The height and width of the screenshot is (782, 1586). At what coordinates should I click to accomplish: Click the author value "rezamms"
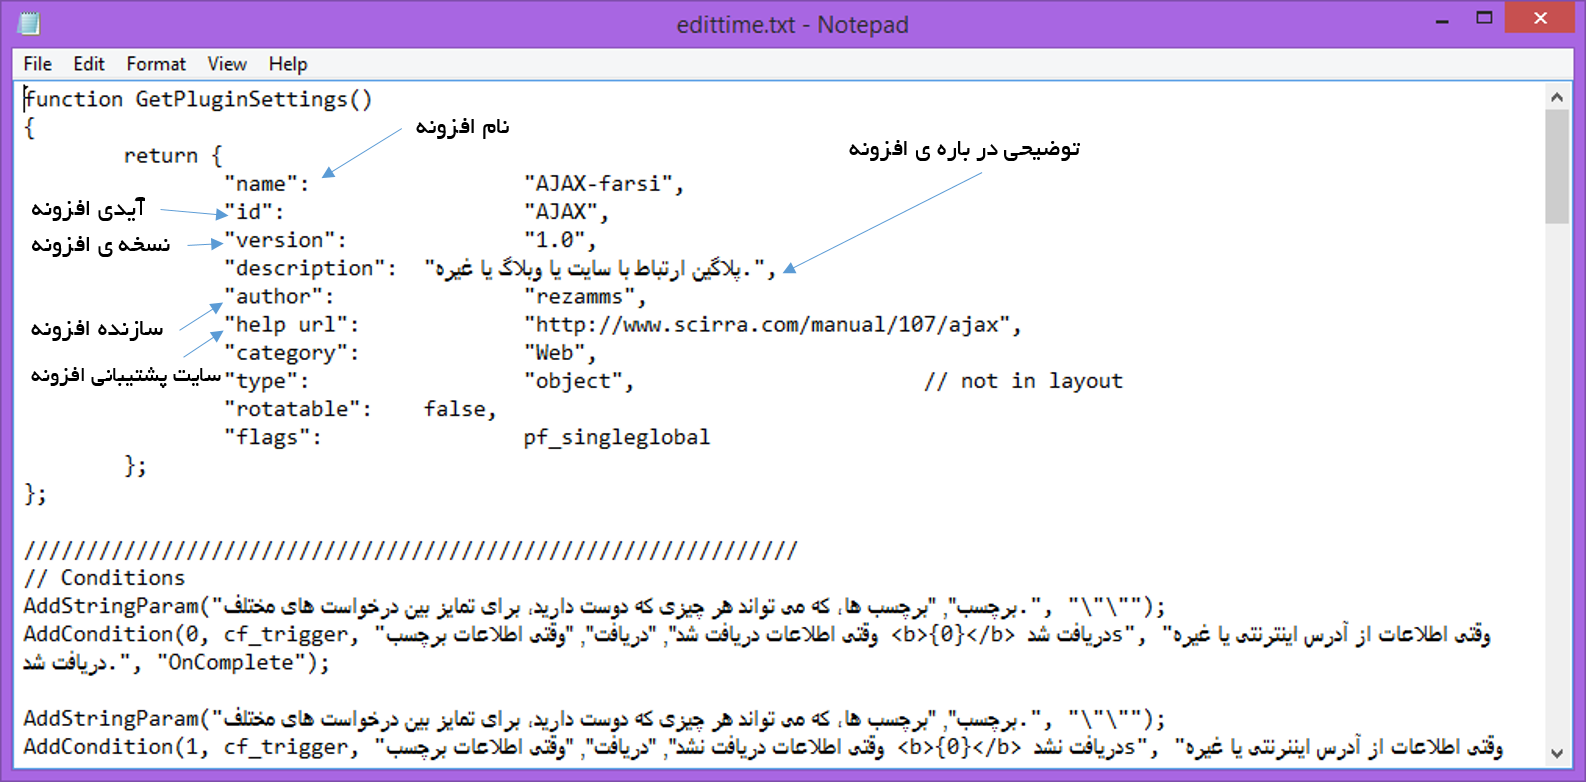[585, 297]
